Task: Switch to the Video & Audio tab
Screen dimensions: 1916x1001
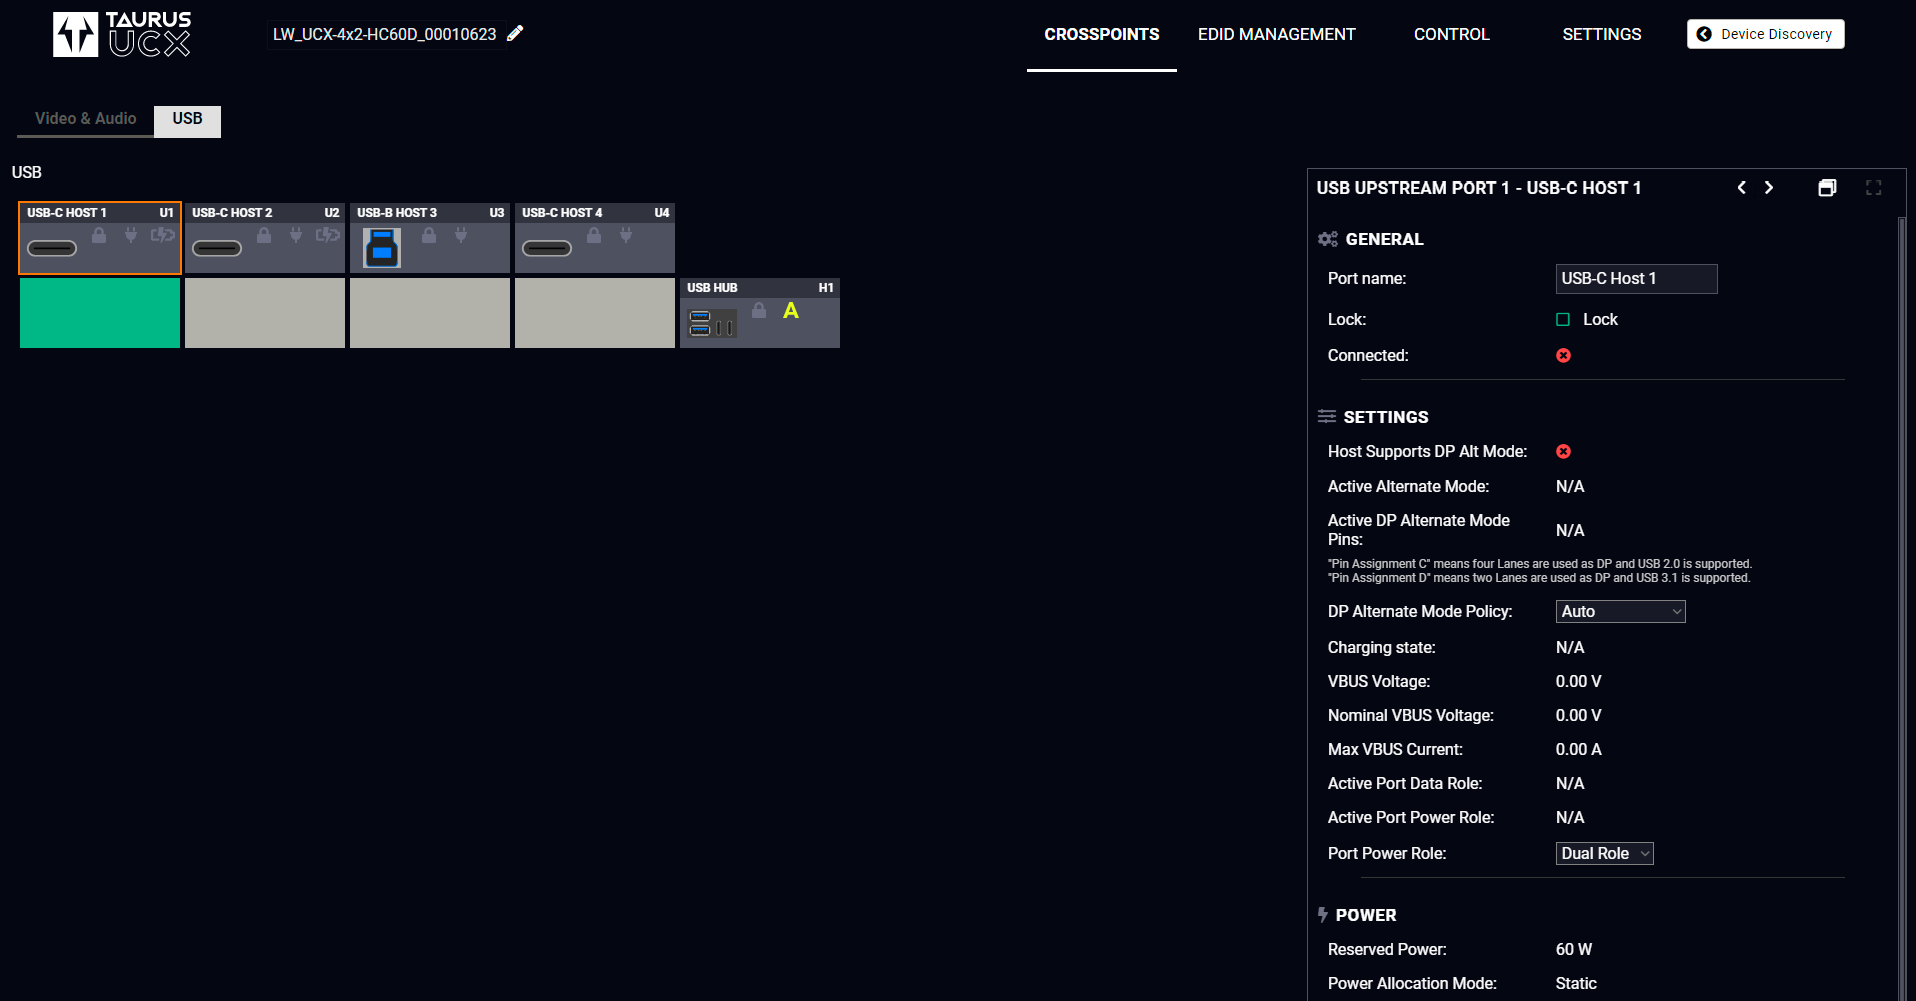Action: pos(86,119)
